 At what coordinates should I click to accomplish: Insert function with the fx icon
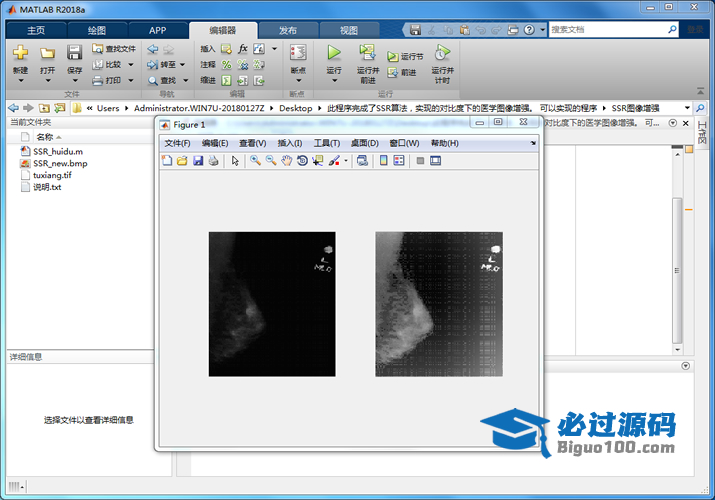click(243, 49)
